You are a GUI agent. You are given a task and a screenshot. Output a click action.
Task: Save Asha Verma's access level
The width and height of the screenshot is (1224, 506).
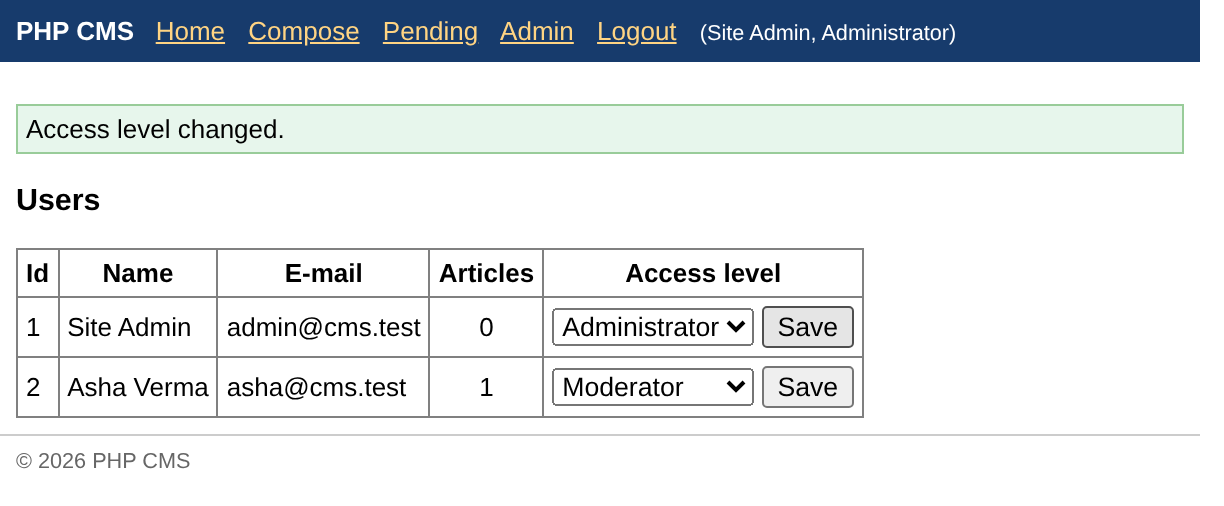click(808, 387)
